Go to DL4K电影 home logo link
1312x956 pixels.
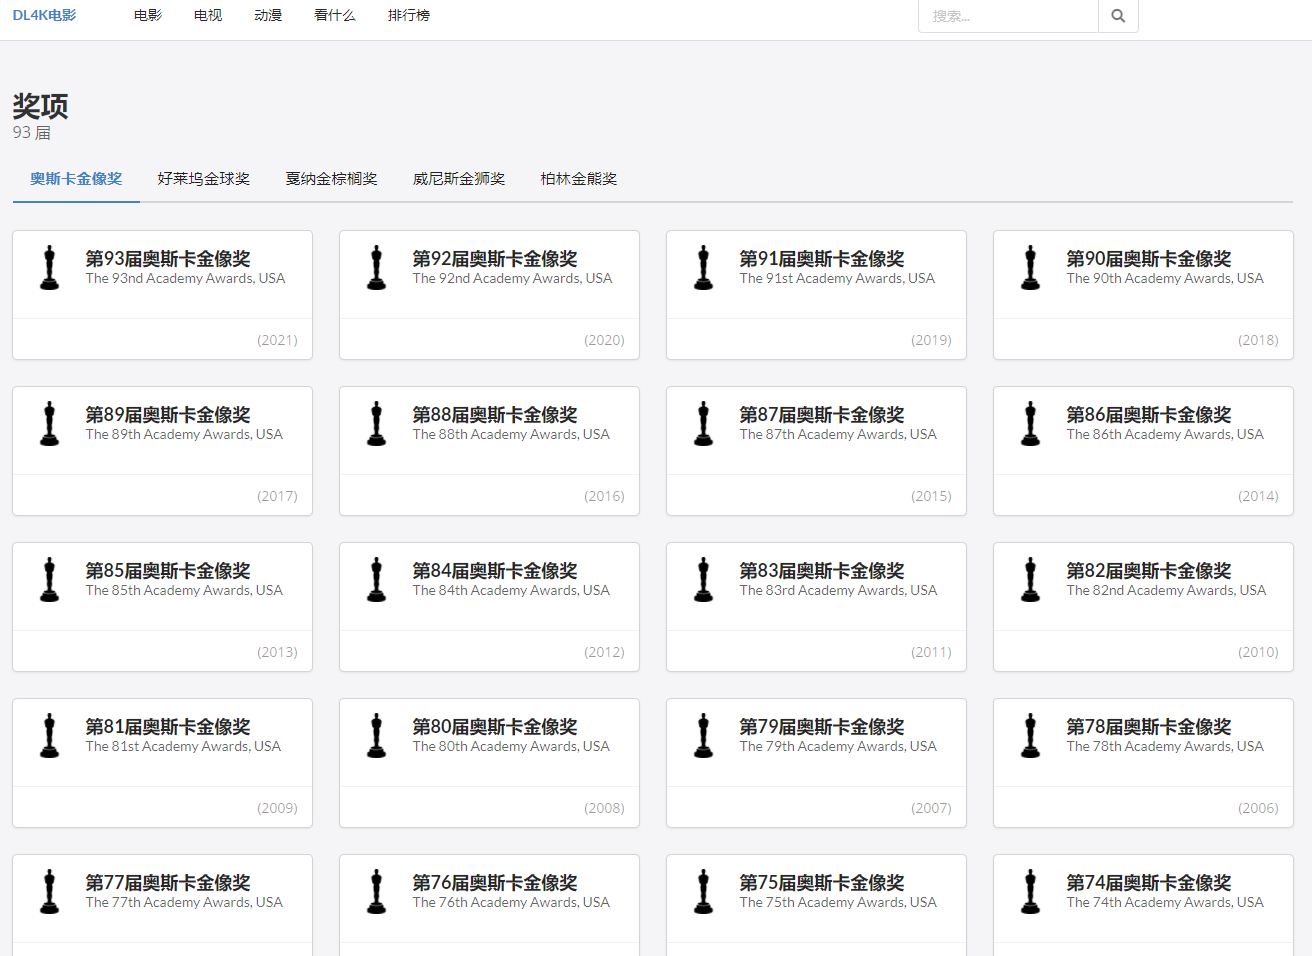(x=44, y=15)
